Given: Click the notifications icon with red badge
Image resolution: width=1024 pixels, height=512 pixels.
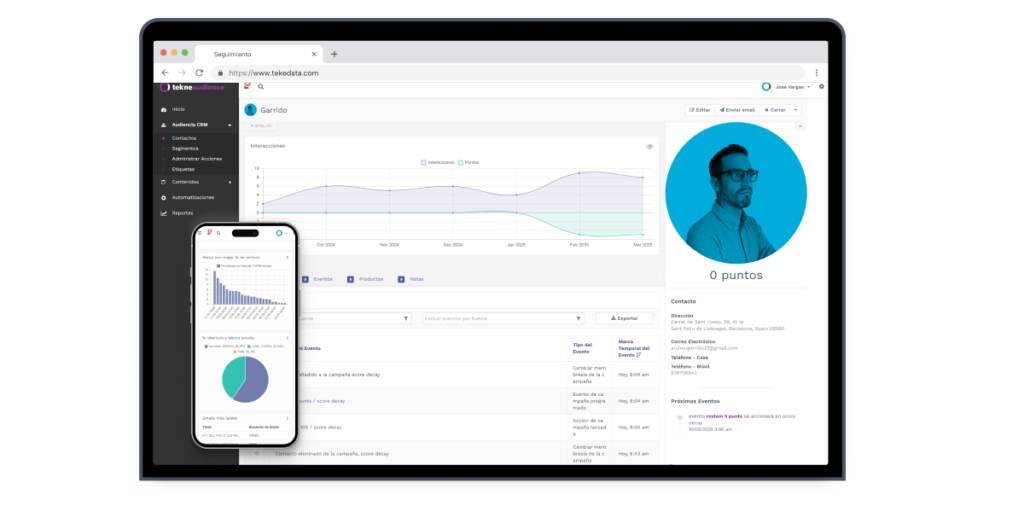Looking at the screenshot, I should pos(248,87).
